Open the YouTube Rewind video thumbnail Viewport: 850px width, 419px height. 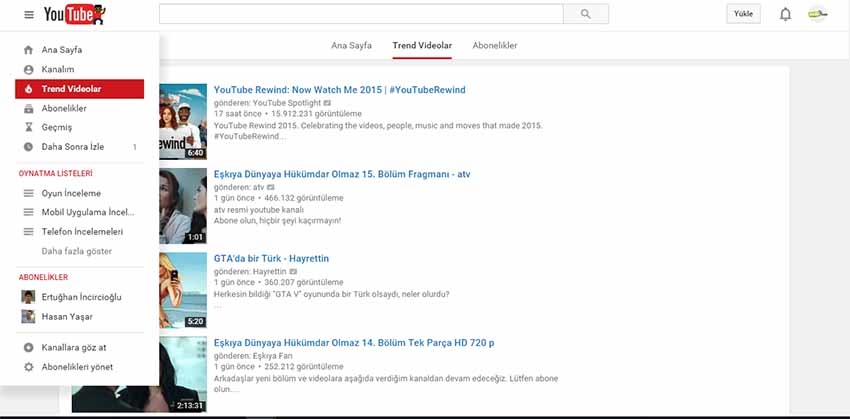(182, 121)
